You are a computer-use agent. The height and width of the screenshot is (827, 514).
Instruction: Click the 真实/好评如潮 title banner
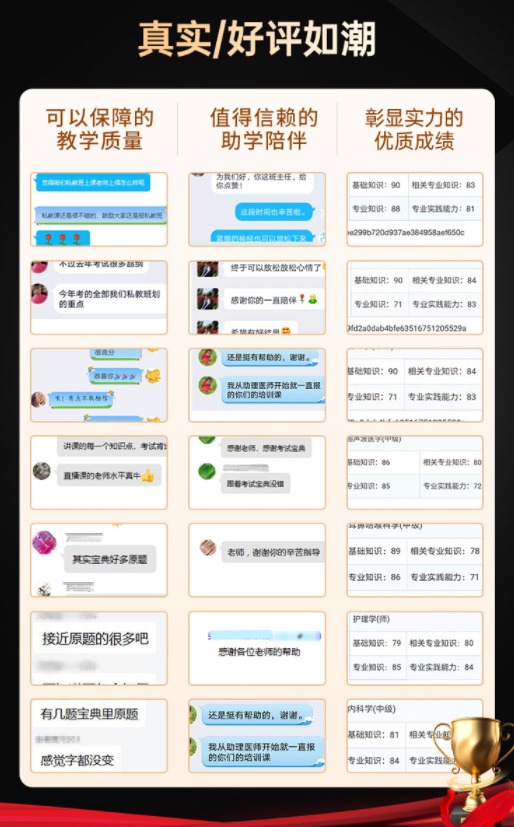pos(257,39)
